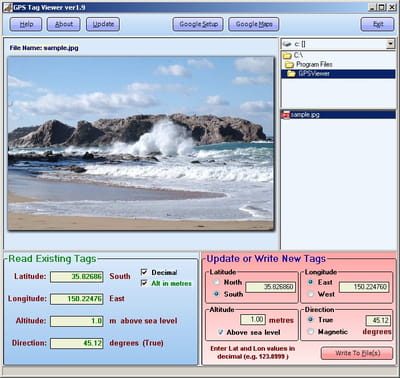Select the C:\ folder icon
Screen dimensions: 400x378
(x=287, y=55)
